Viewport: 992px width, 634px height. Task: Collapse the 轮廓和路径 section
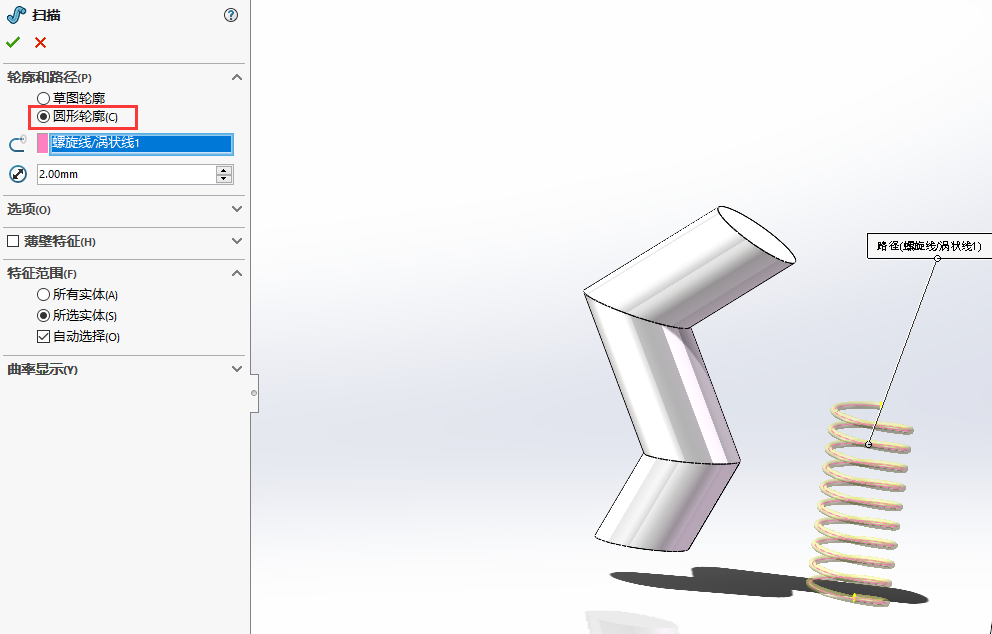pyautogui.click(x=237, y=77)
